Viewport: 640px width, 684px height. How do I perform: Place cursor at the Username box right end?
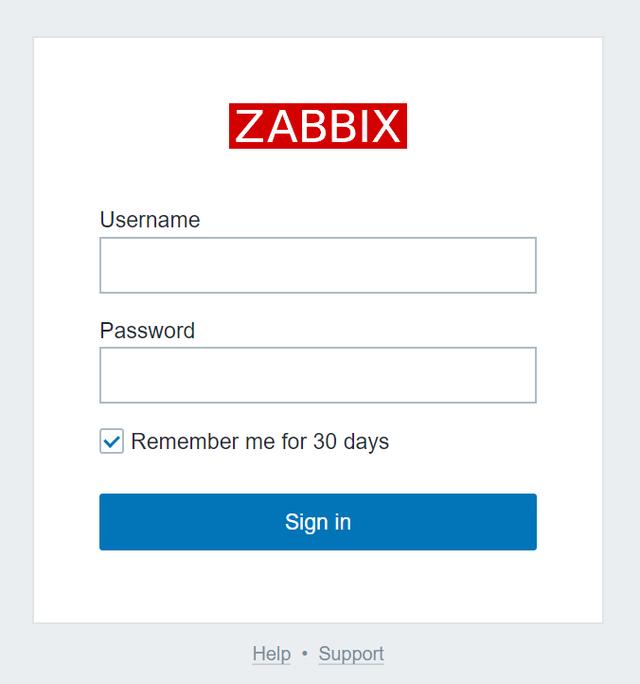point(530,265)
